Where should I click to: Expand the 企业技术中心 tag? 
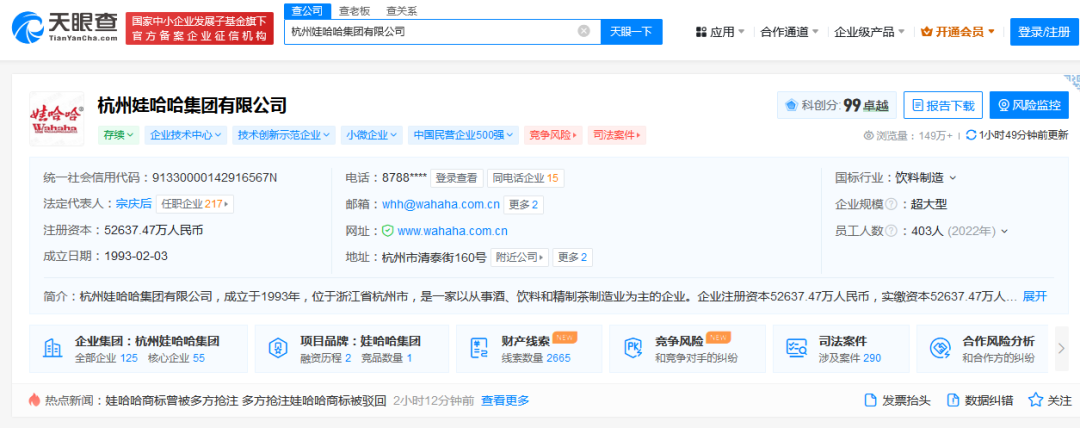click(x=186, y=135)
